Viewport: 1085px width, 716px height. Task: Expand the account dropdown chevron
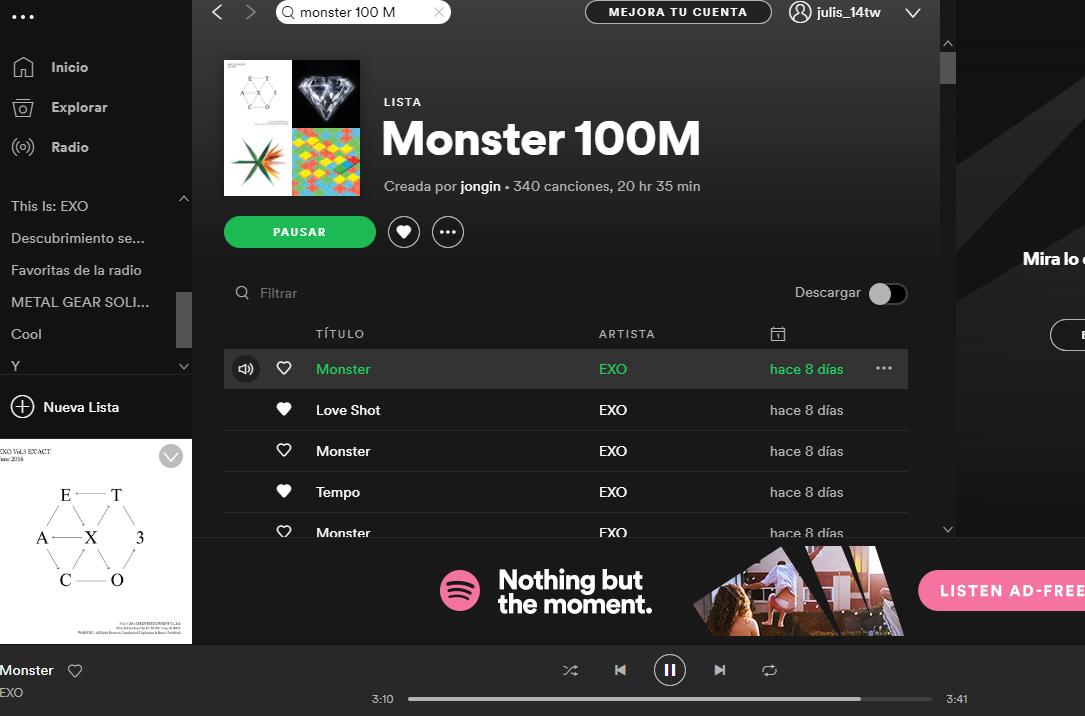tap(913, 12)
